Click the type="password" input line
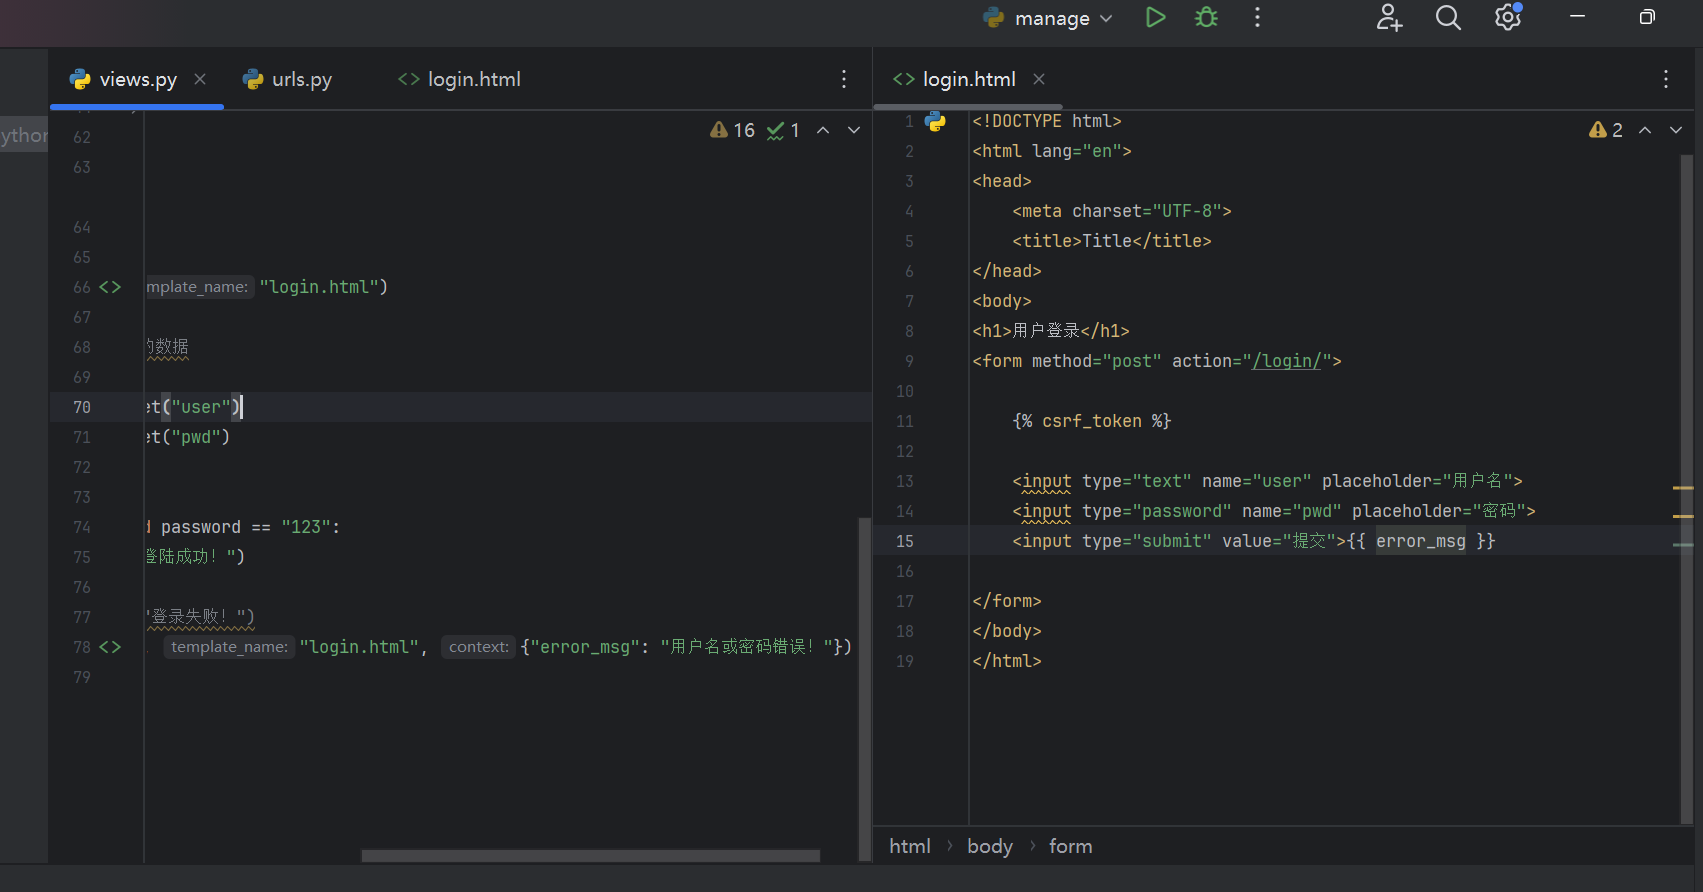 (1274, 511)
